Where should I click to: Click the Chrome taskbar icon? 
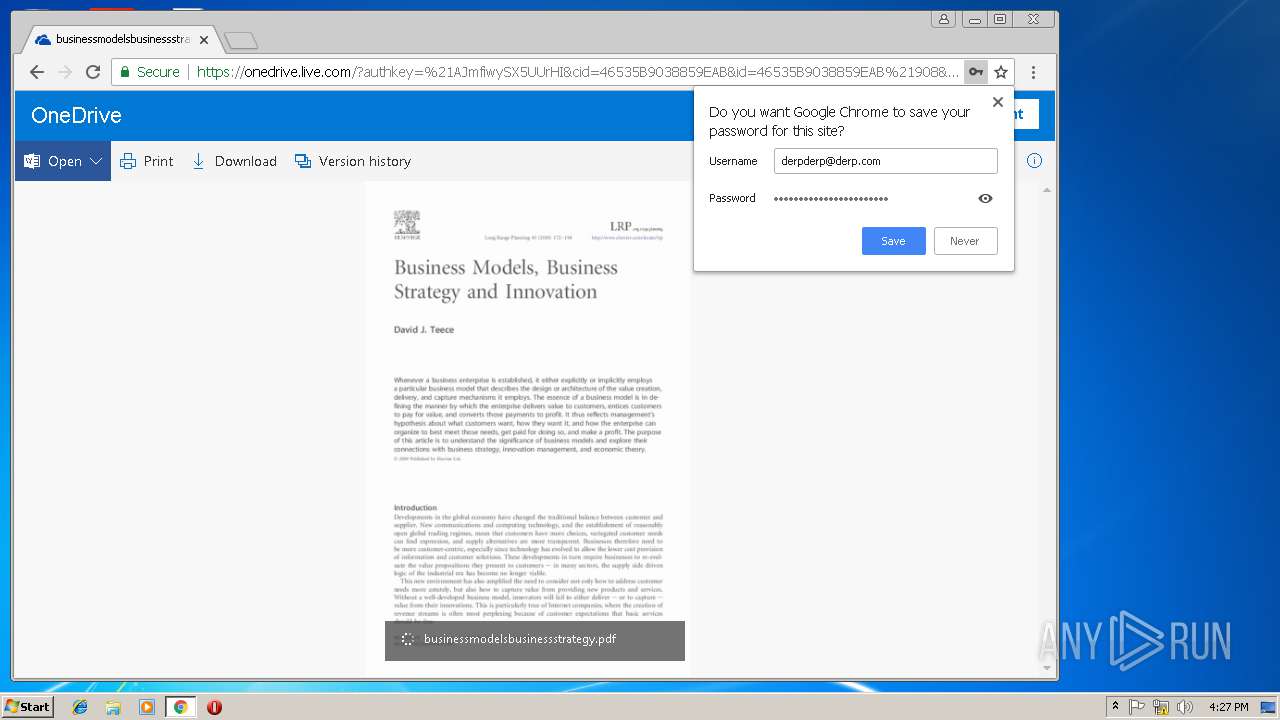[x=180, y=707]
